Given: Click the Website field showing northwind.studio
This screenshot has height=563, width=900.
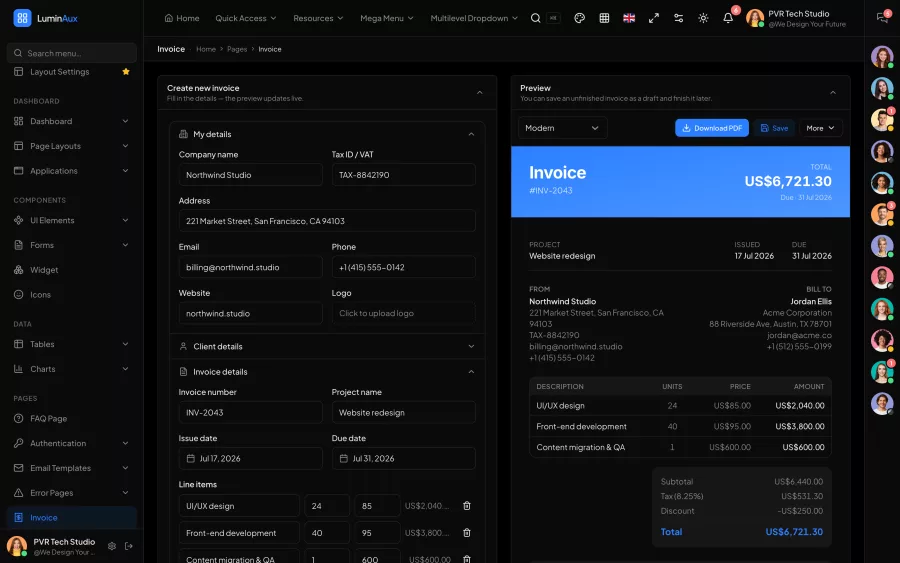Looking at the screenshot, I should (x=250, y=313).
